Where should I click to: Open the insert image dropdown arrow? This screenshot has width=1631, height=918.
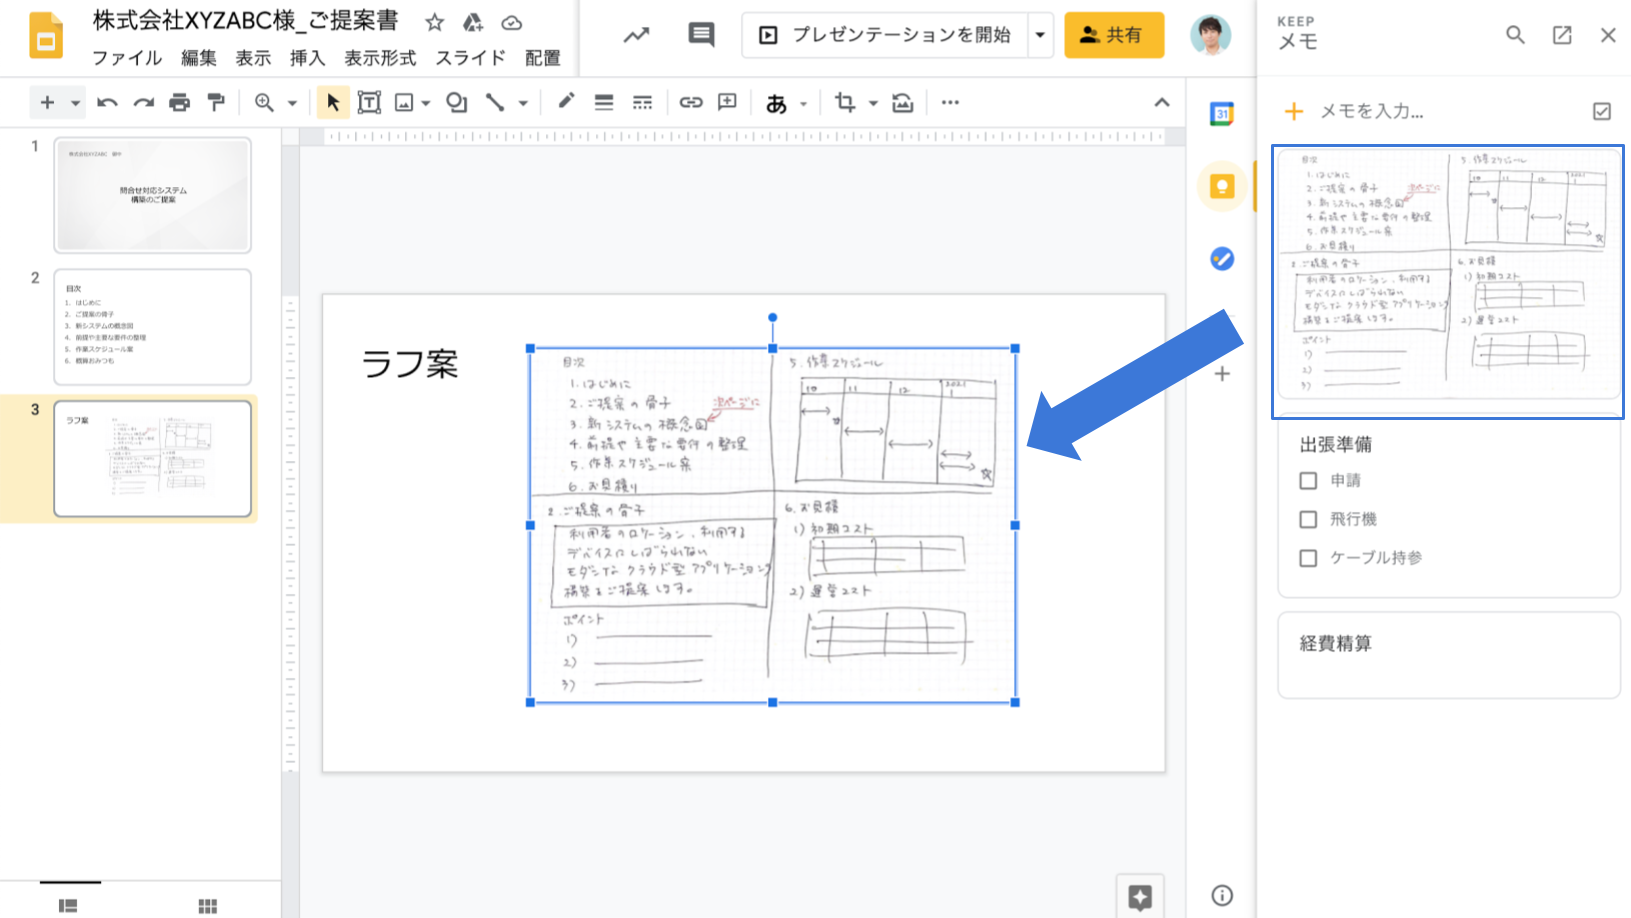[426, 103]
